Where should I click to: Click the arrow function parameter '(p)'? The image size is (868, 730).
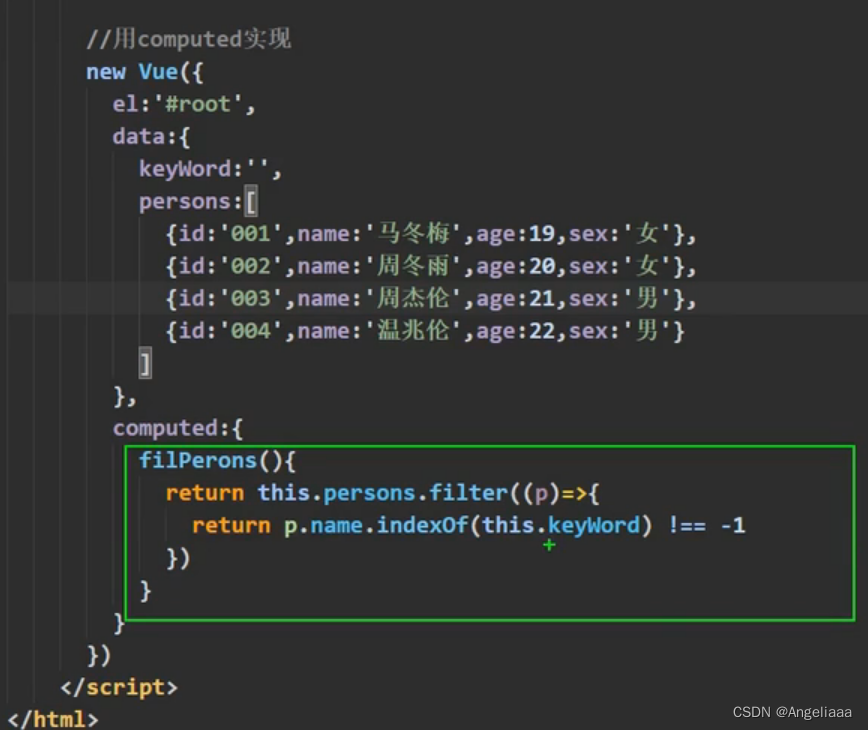click(x=541, y=493)
